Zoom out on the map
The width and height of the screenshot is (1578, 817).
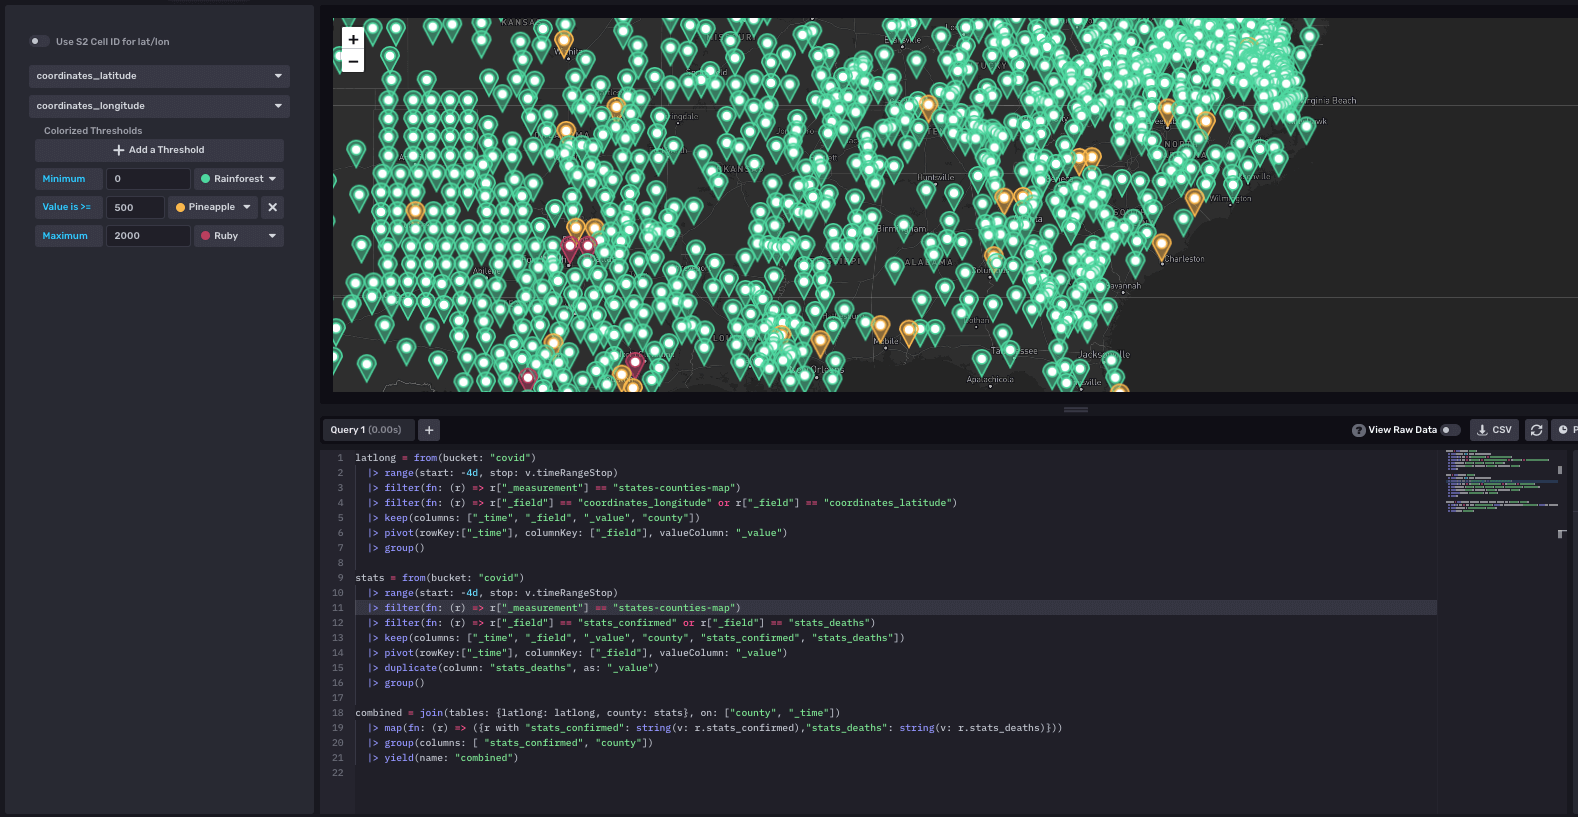tap(353, 61)
